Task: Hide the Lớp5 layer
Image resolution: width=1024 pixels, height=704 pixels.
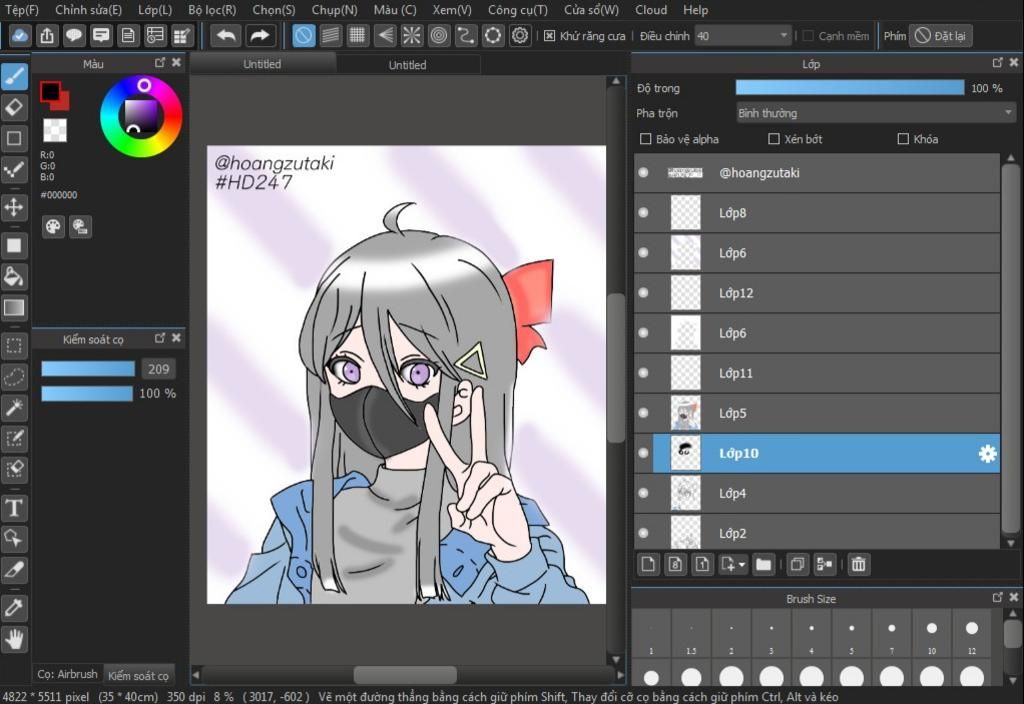Action: pos(643,413)
